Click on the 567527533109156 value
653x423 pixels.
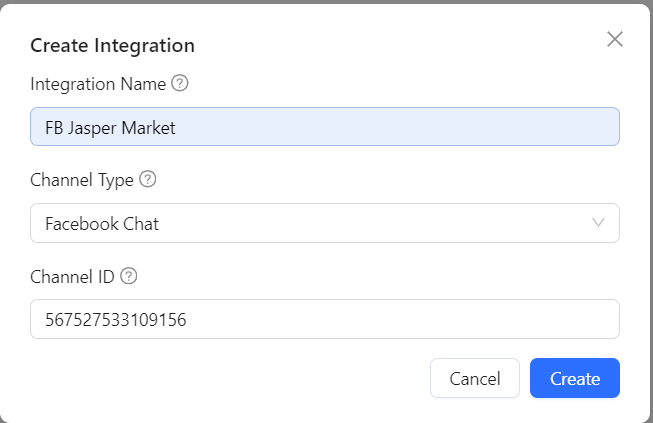tap(115, 320)
